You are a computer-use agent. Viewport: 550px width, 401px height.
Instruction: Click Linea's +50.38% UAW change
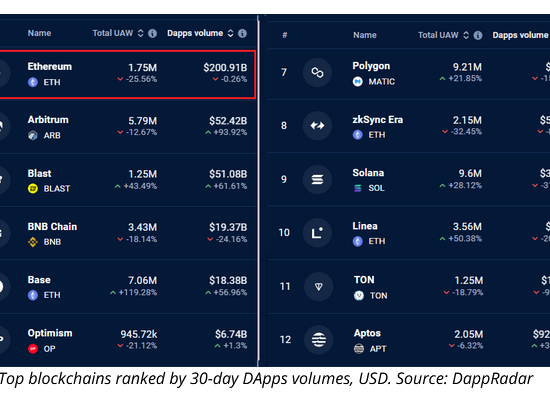click(x=461, y=239)
